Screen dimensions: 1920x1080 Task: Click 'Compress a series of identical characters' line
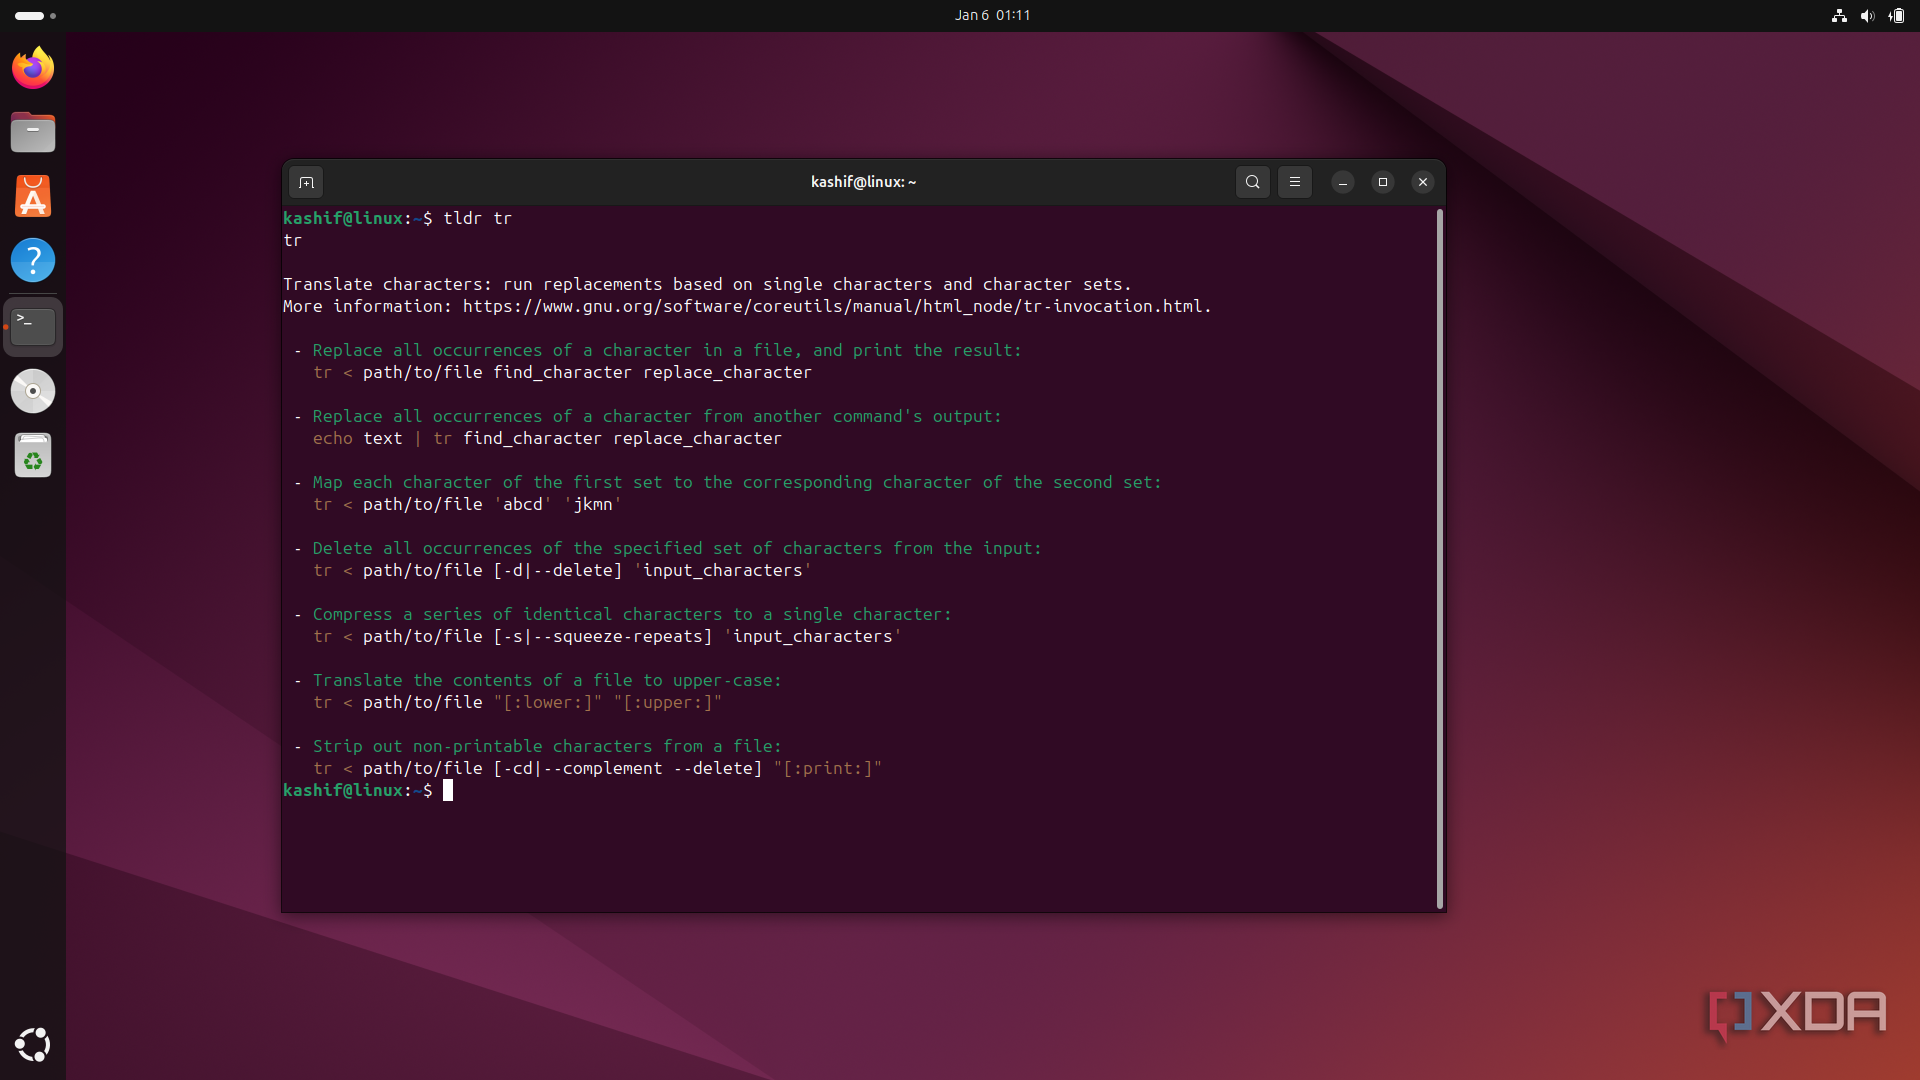pyautogui.click(x=632, y=614)
